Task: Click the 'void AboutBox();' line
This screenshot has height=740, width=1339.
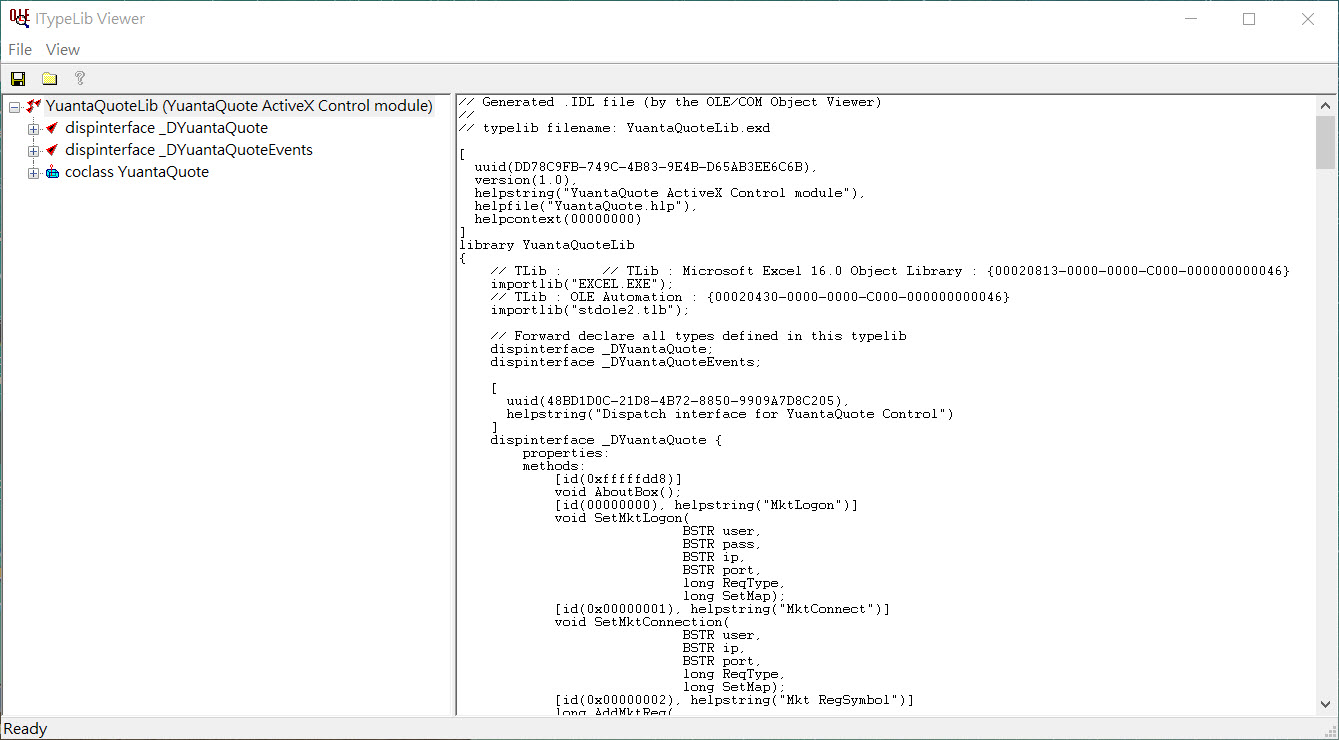Action: (617, 492)
